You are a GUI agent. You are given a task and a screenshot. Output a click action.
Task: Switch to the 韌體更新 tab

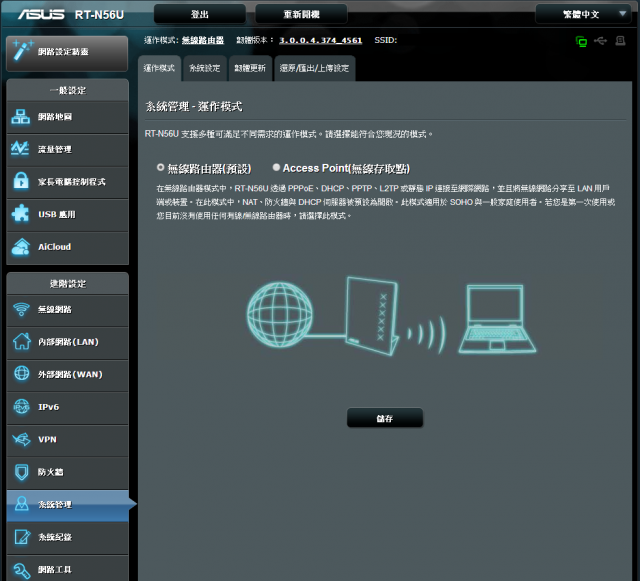click(x=250, y=68)
